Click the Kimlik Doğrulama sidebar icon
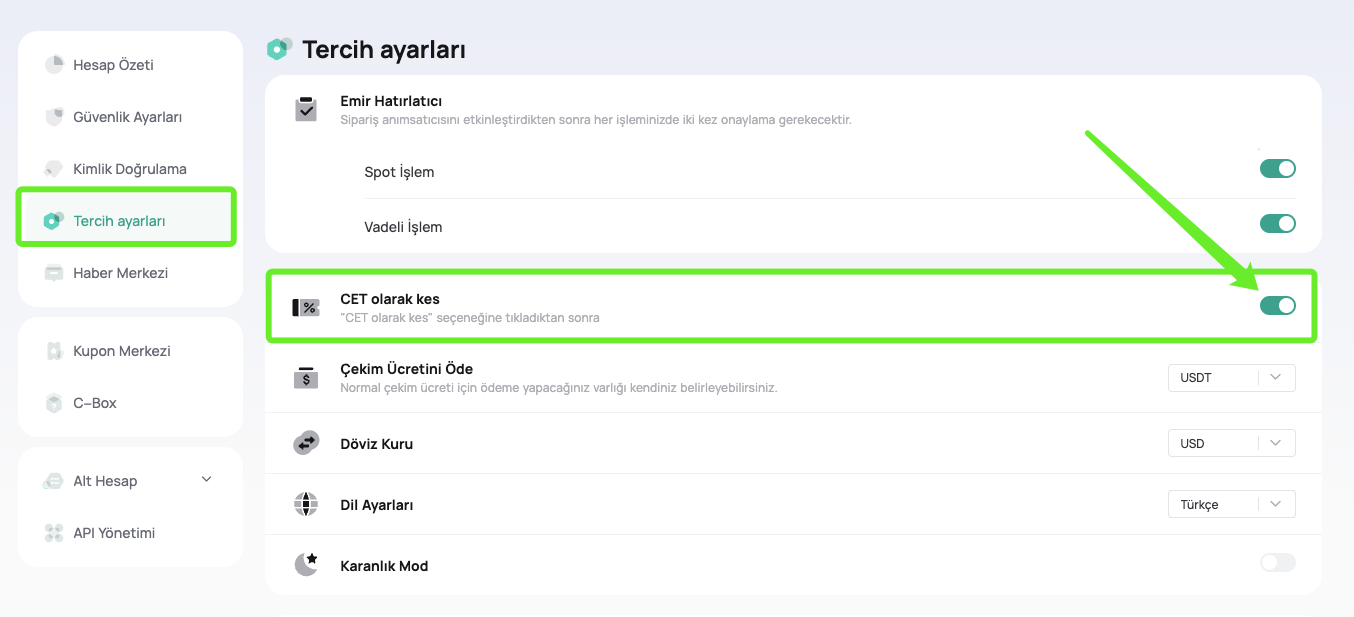 tap(54, 169)
